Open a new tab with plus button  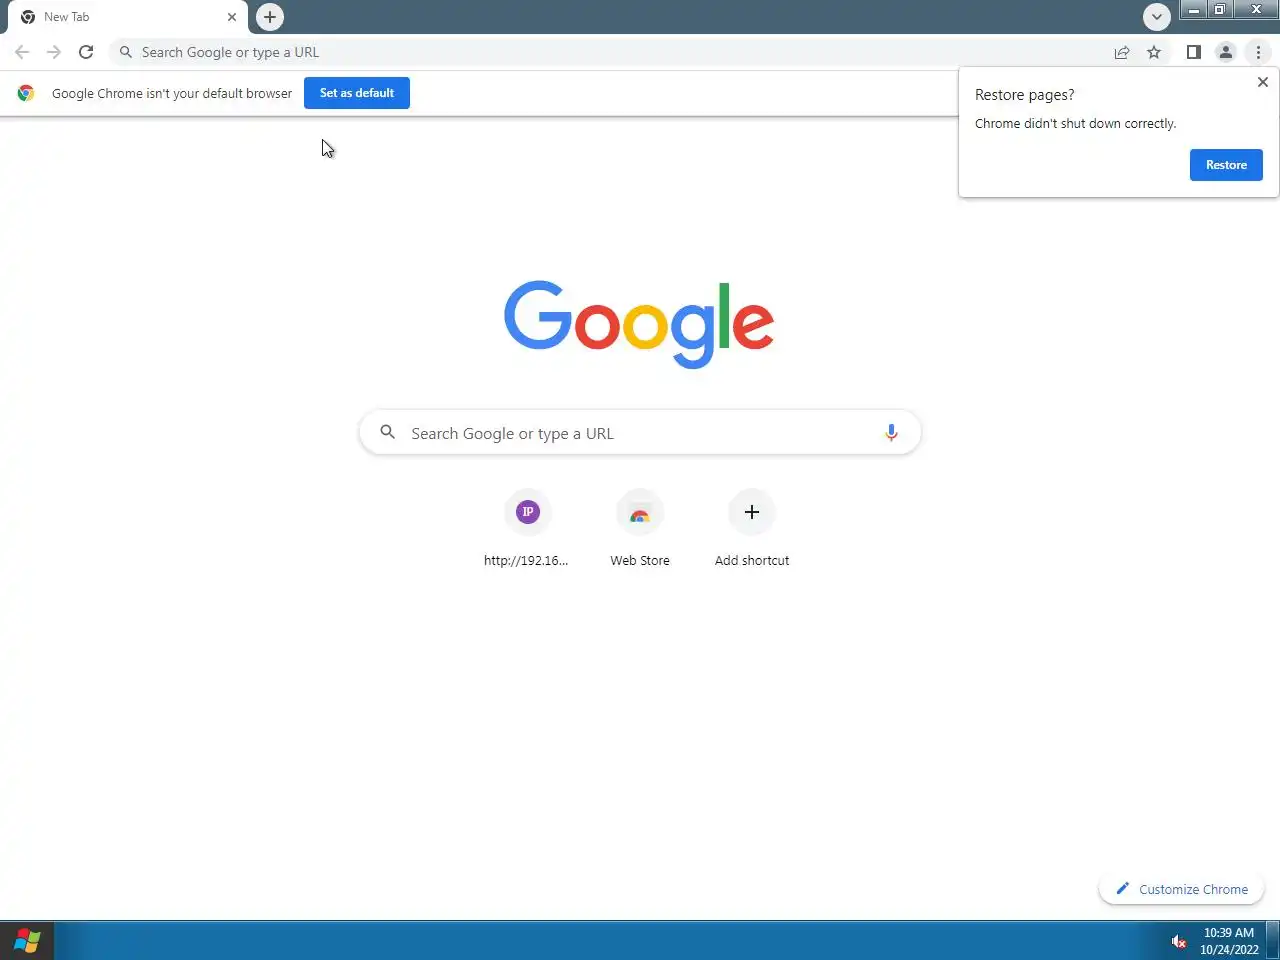(x=270, y=17)
